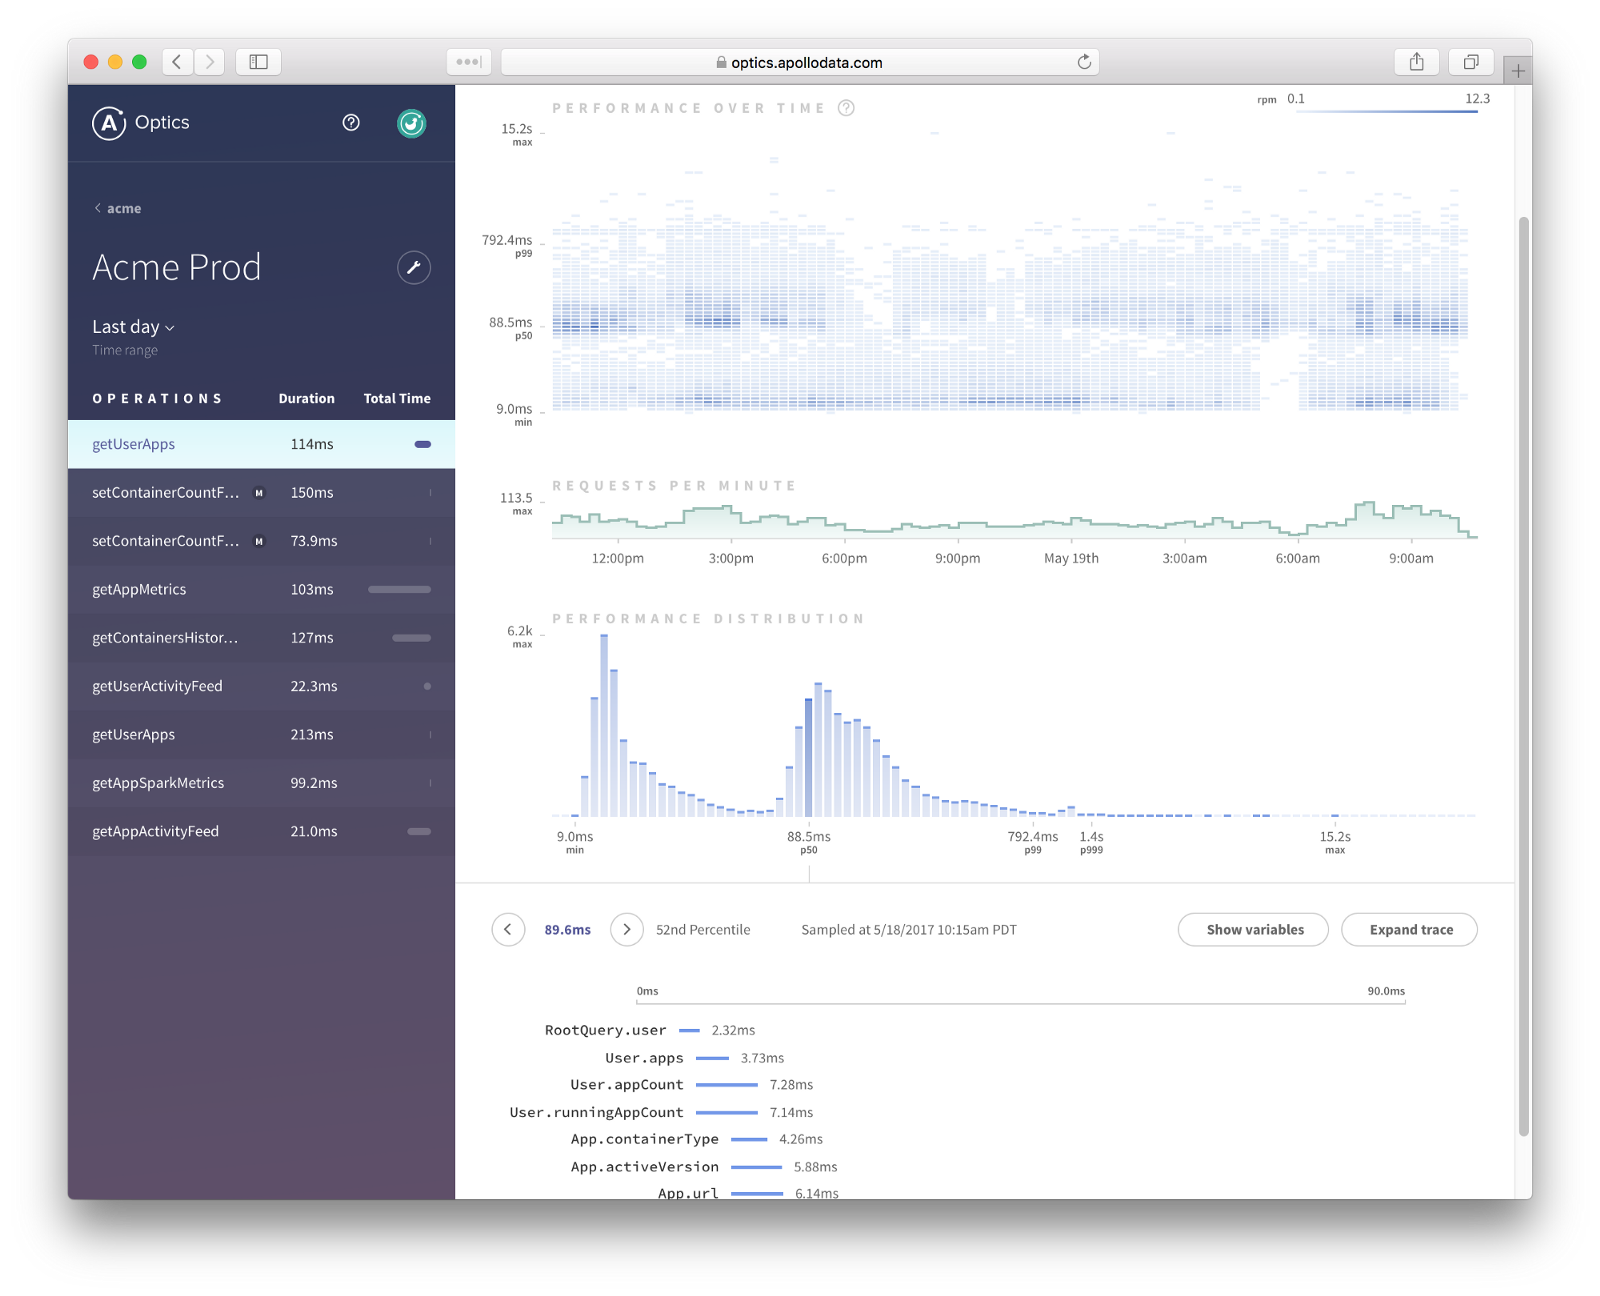Select setContainerCountF… operation with 73.9ms
The width and height of the screenshot is (1600, 1296).
coord(261,541)
